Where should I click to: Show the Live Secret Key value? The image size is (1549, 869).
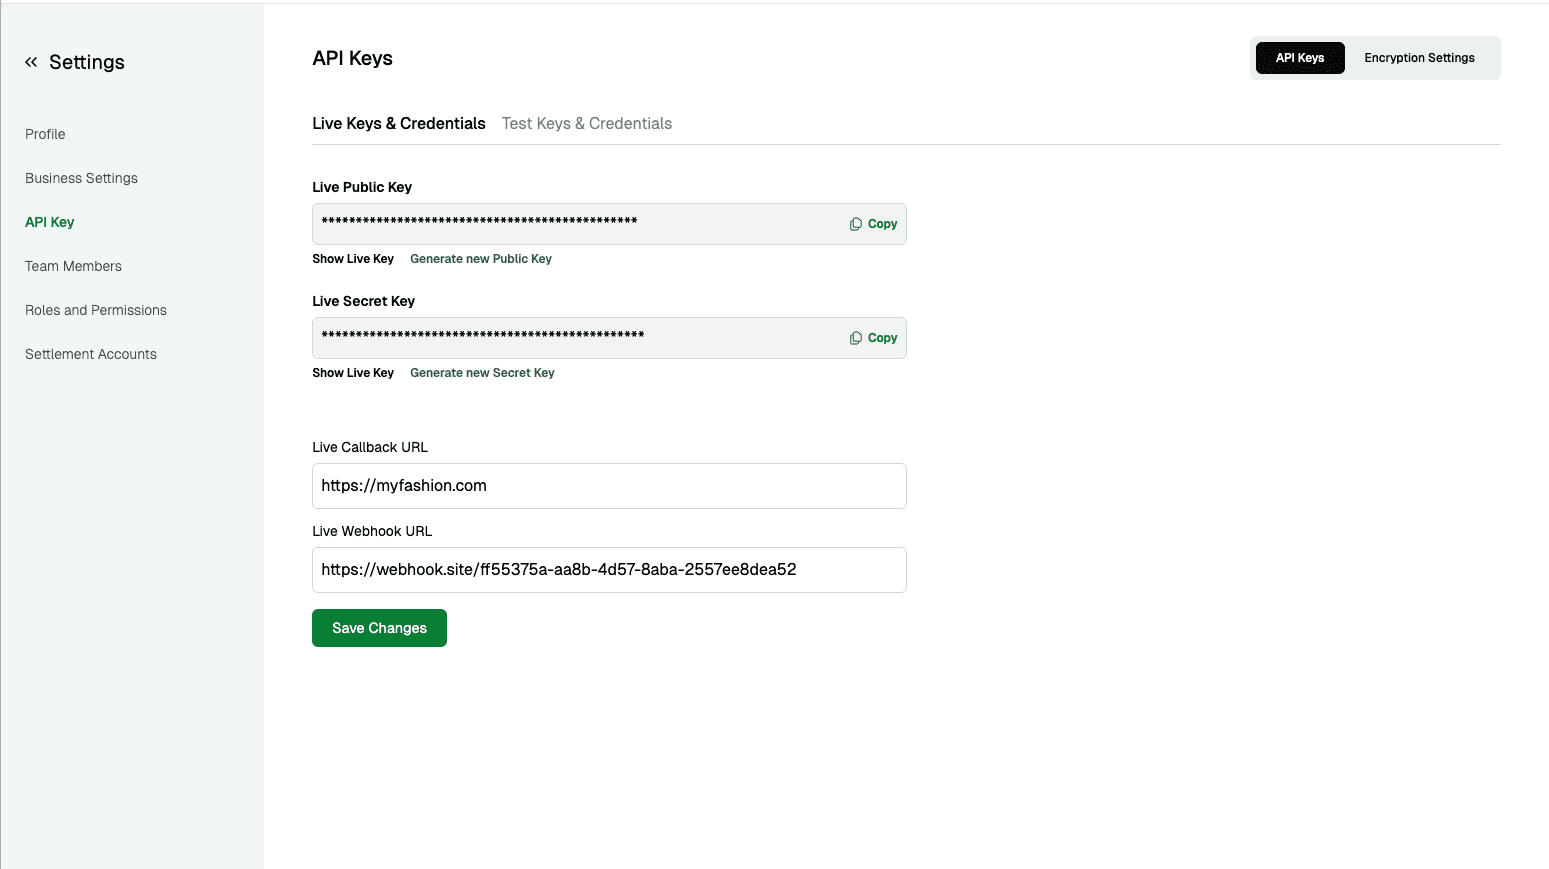point(353,372)
